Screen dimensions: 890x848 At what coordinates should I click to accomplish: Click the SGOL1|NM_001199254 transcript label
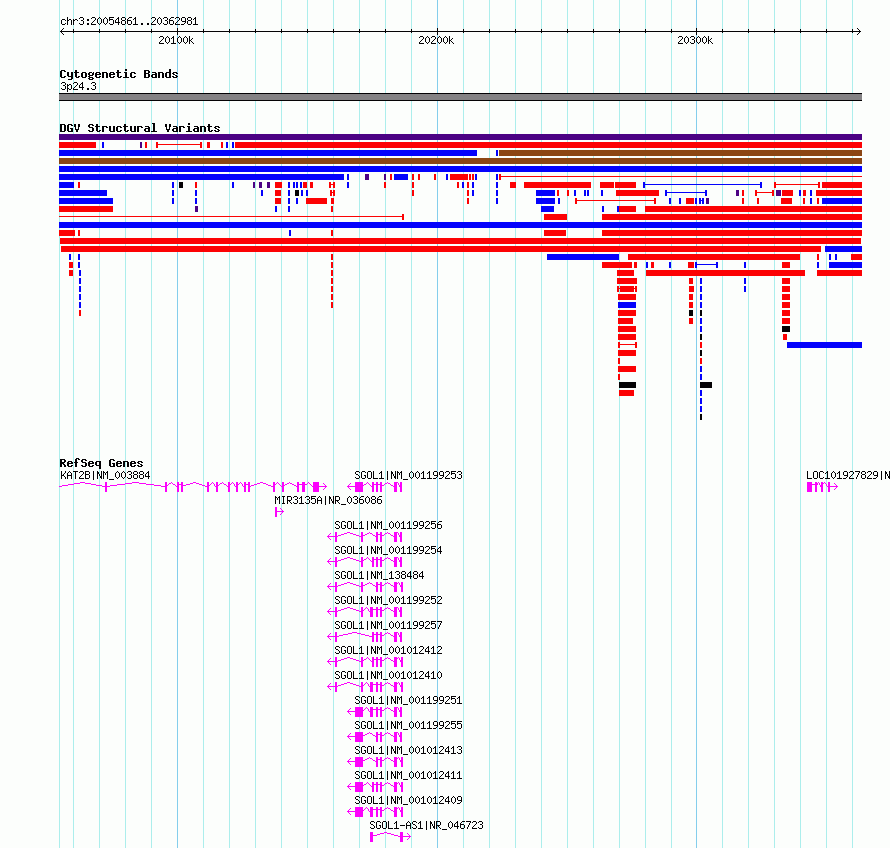click(x=388, y=550)
